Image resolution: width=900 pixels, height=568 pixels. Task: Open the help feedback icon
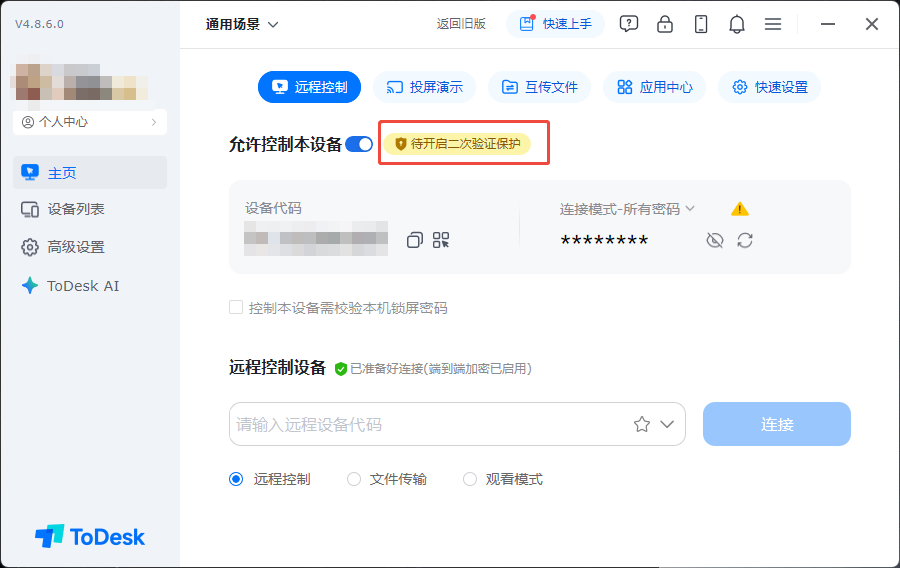629,24
